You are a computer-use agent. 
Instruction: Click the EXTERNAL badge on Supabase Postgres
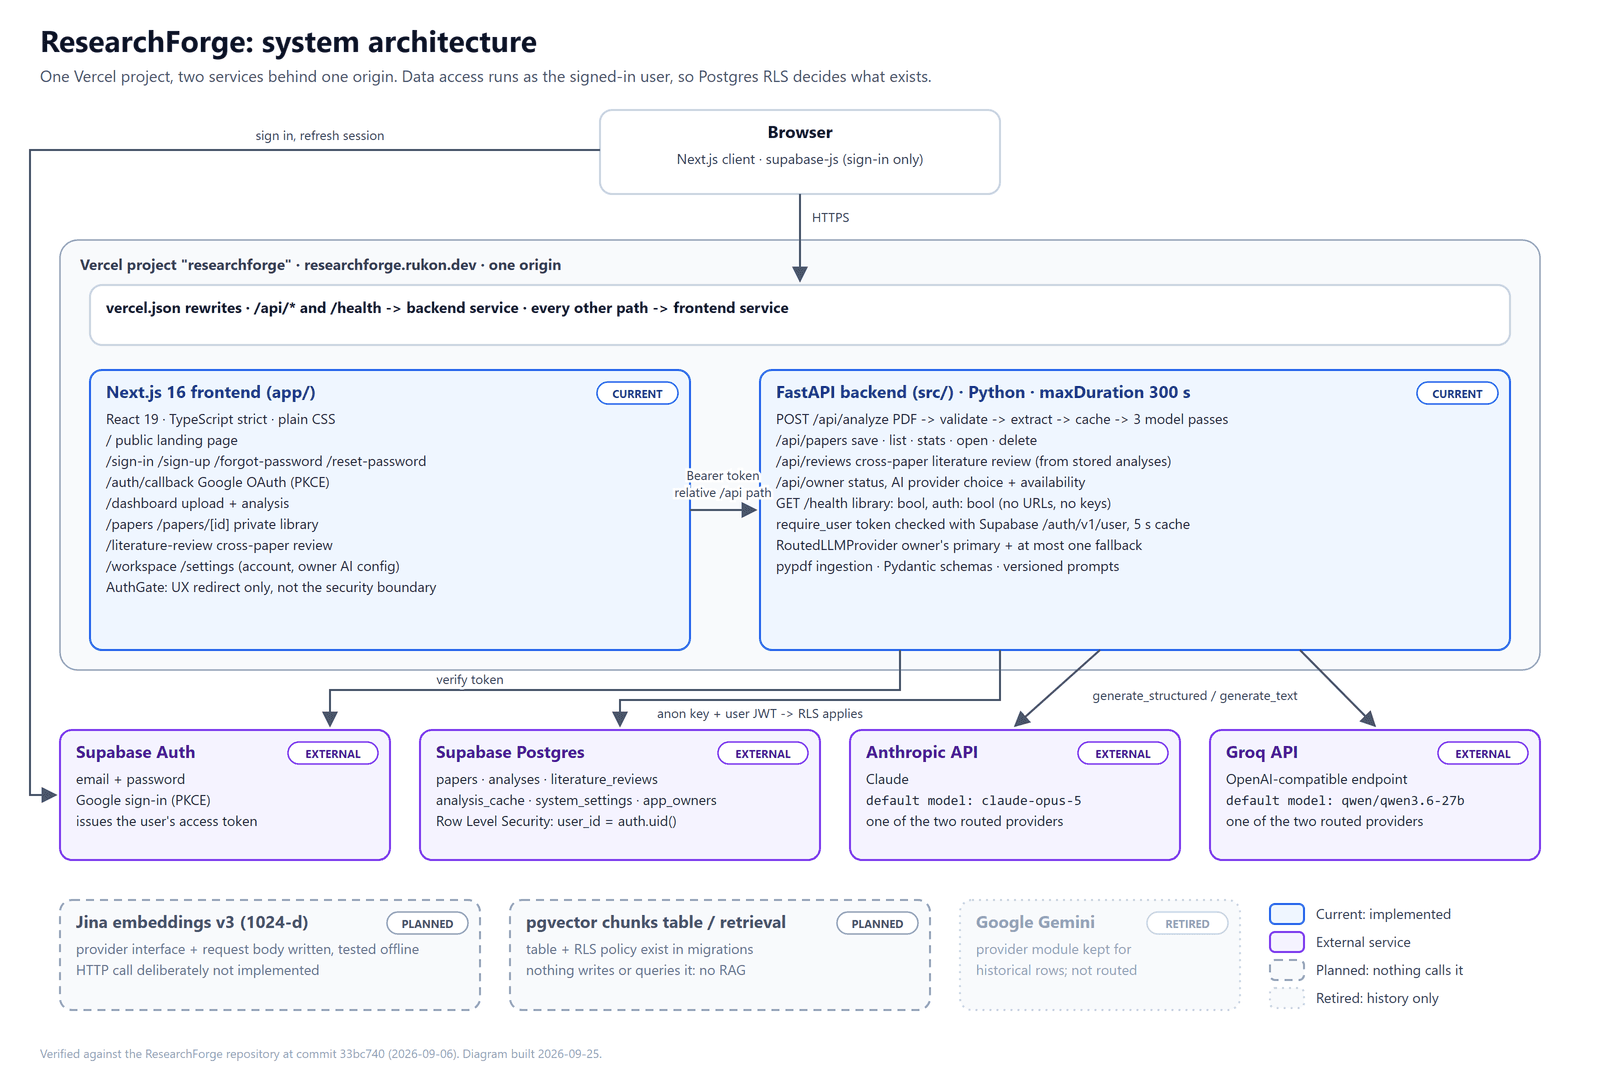763,753
